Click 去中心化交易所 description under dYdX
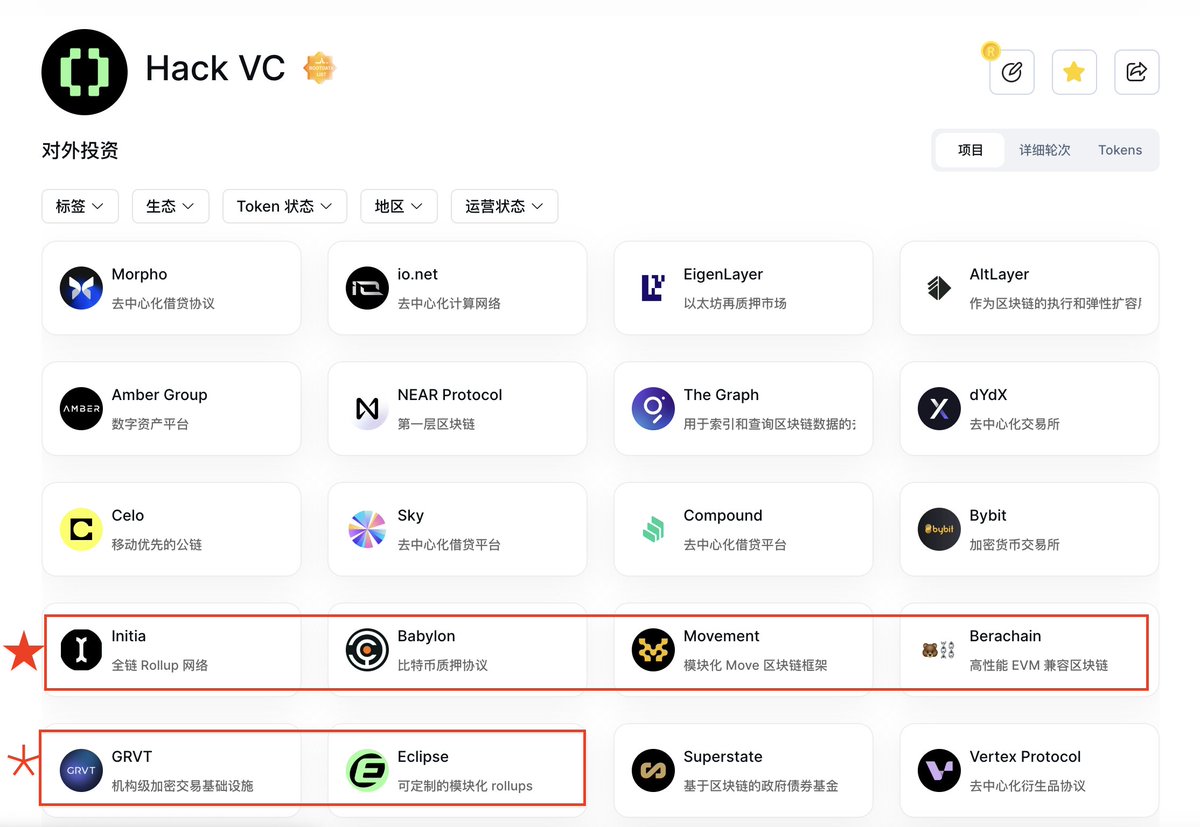Screen dimensions: 1200x827 pyautogui.click(x=1015, y=424)
